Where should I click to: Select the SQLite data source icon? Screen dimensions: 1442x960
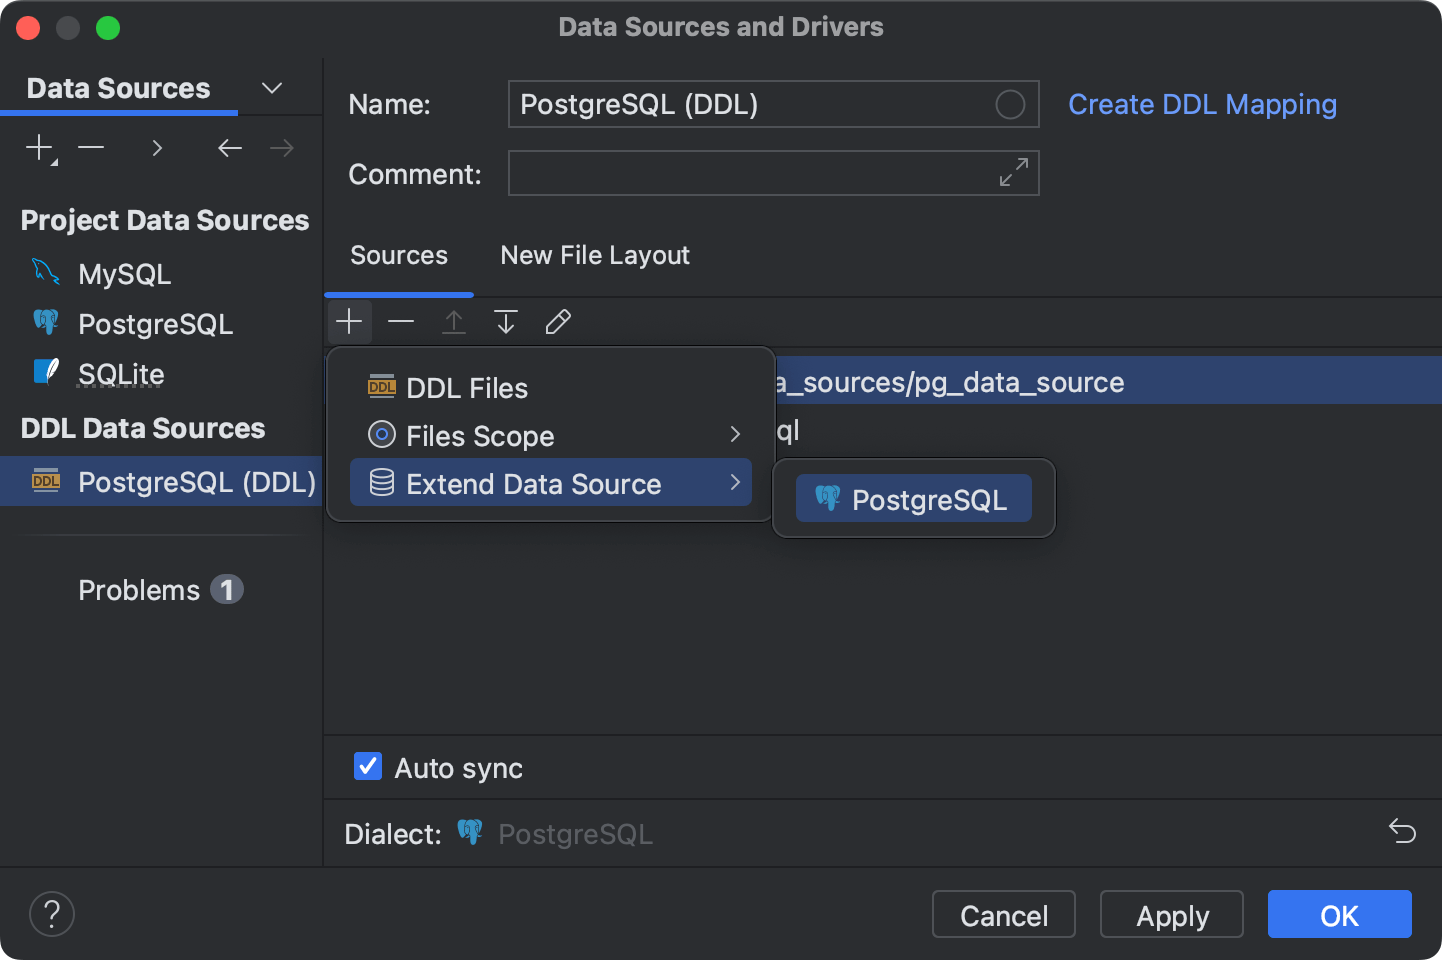click(45, 372)
